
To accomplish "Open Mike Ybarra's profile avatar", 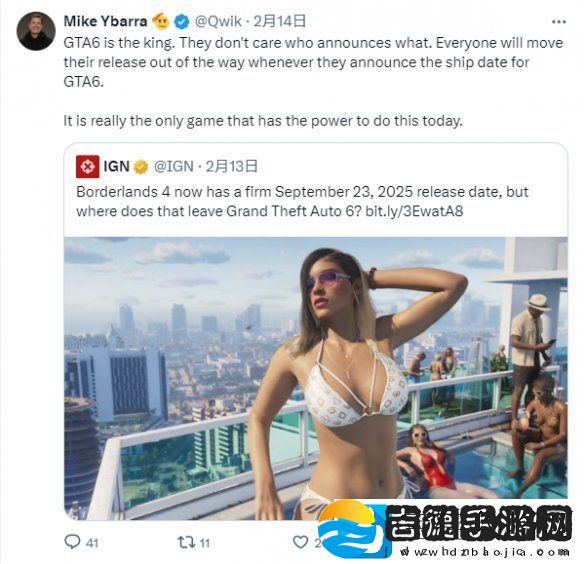I will (x=36, y=31).
